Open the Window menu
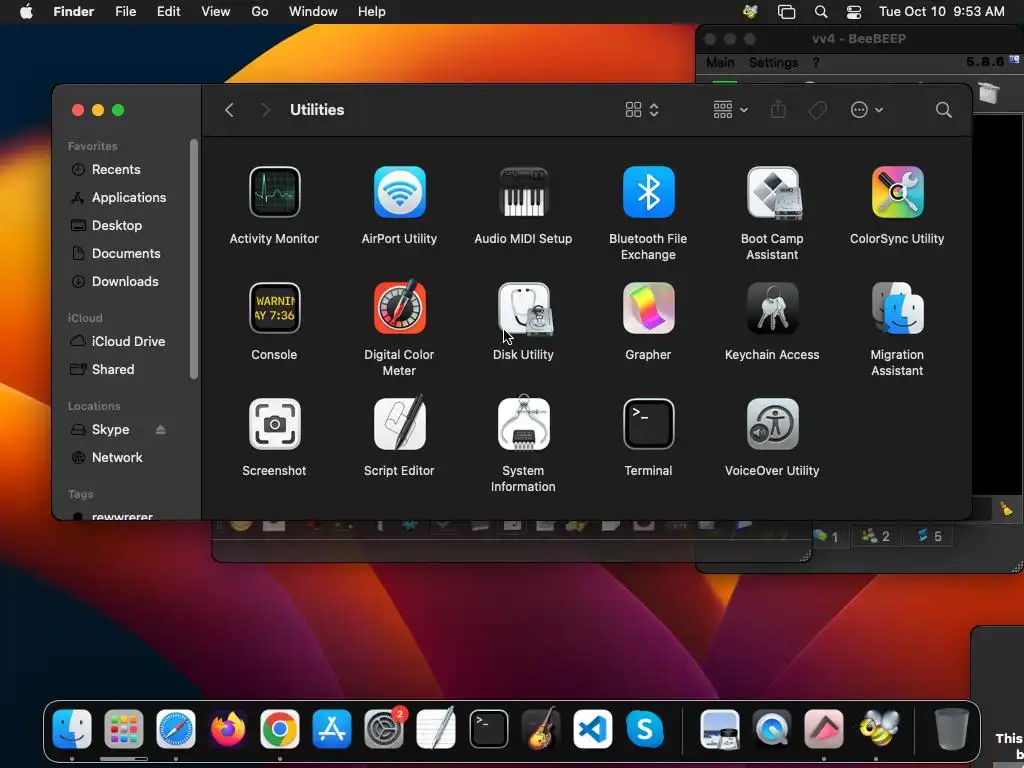Screen dimensions: 1024x768 point(313,12)
